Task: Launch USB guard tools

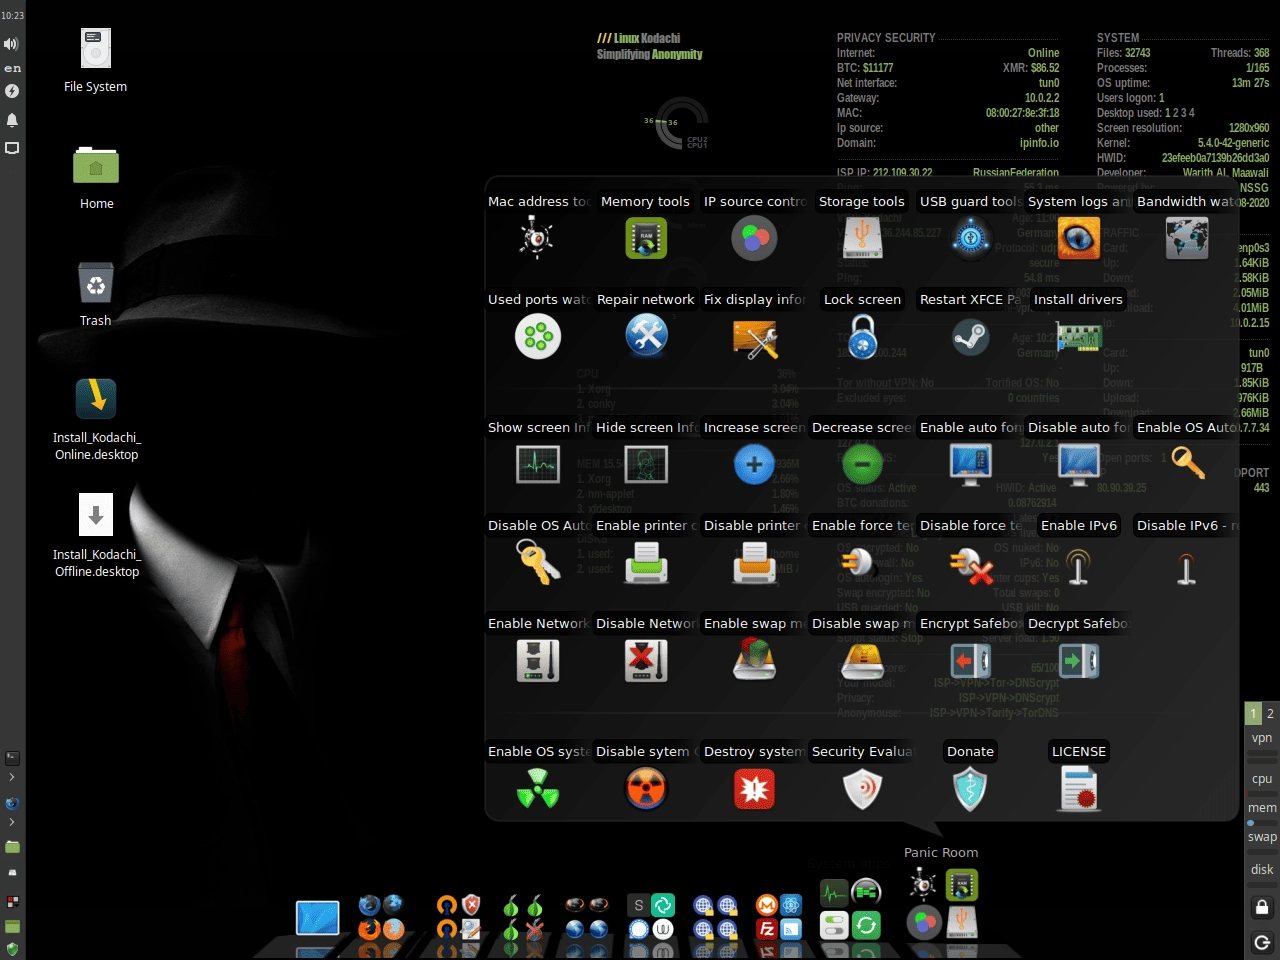Action: tap(970, 238)
